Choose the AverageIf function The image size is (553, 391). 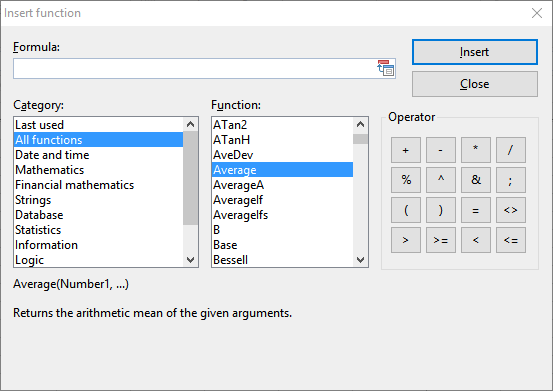(282, 200)
